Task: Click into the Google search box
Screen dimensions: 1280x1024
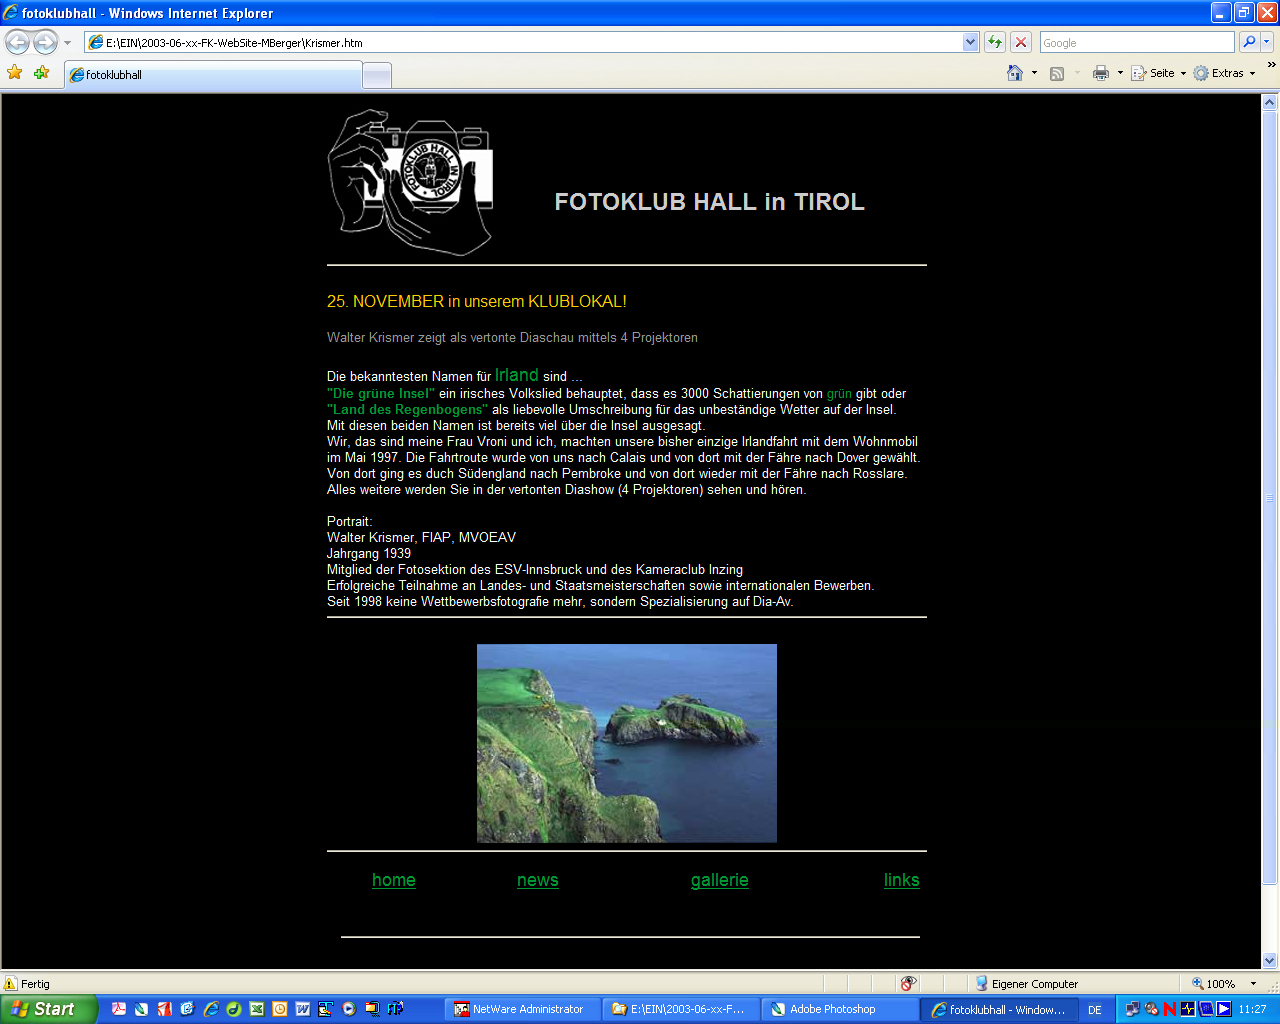Action: (x=1137, y=42)
